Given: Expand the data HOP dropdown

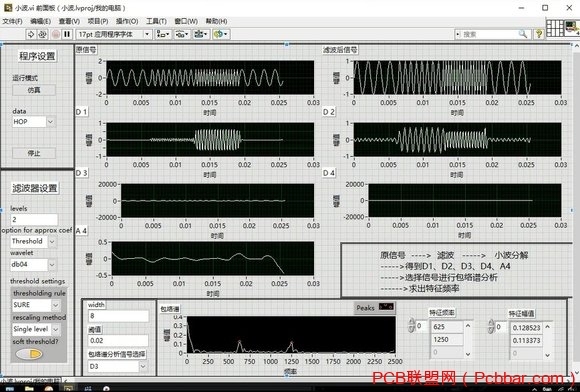Looking at the screenshot, I should tap(51, 122).
